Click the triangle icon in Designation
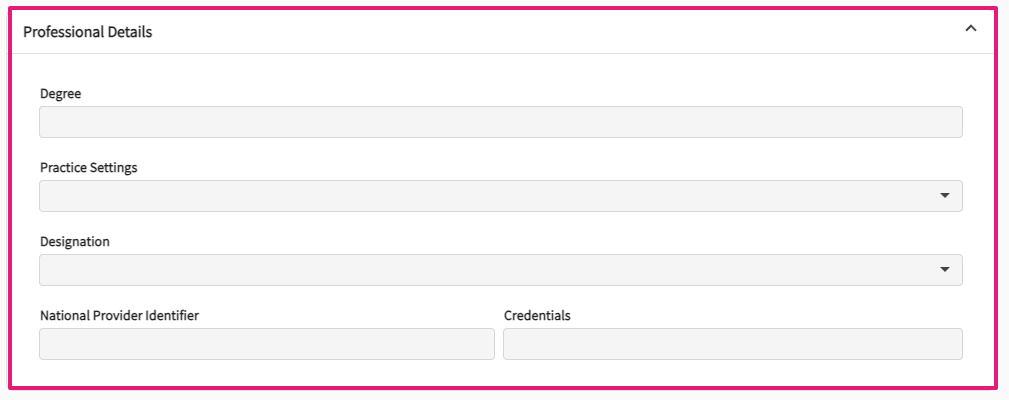The image size is (1009, 400). (944, 270)
